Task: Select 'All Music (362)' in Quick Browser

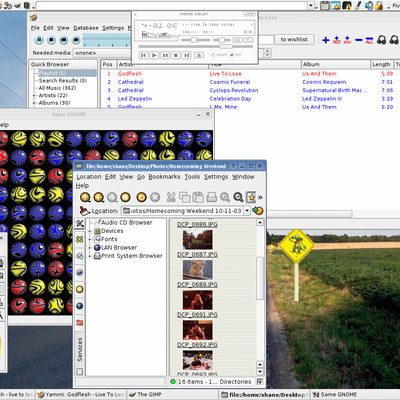Action: point(57,88)
